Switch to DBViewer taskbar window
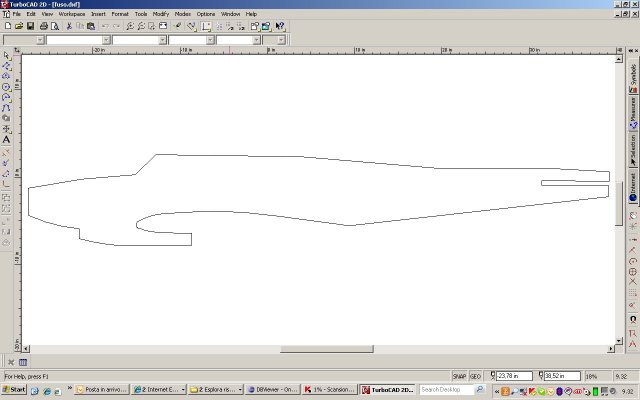 [270, 389]
